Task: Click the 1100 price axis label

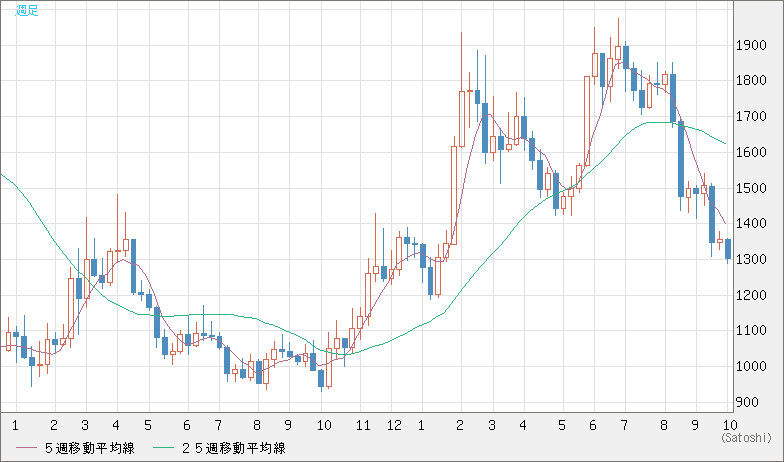Action: (x=751, y=330)
